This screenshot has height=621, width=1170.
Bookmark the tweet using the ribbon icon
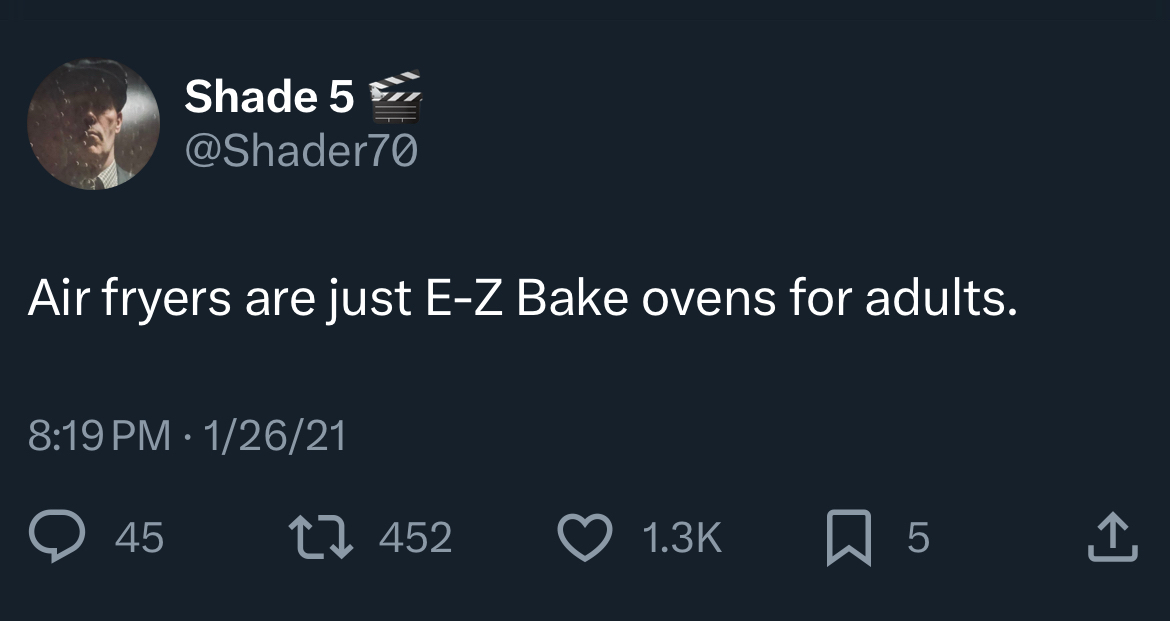(848, 538)
